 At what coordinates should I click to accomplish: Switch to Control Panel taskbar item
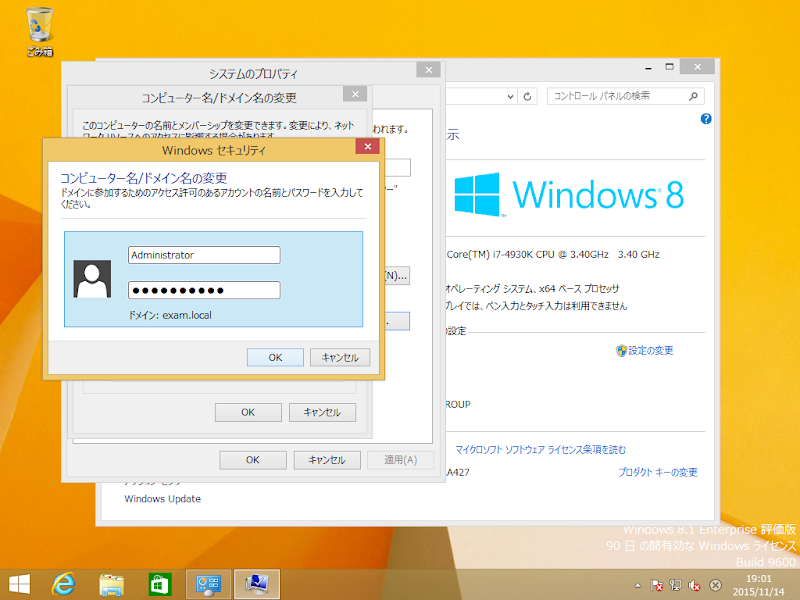[x=208, y=585]
